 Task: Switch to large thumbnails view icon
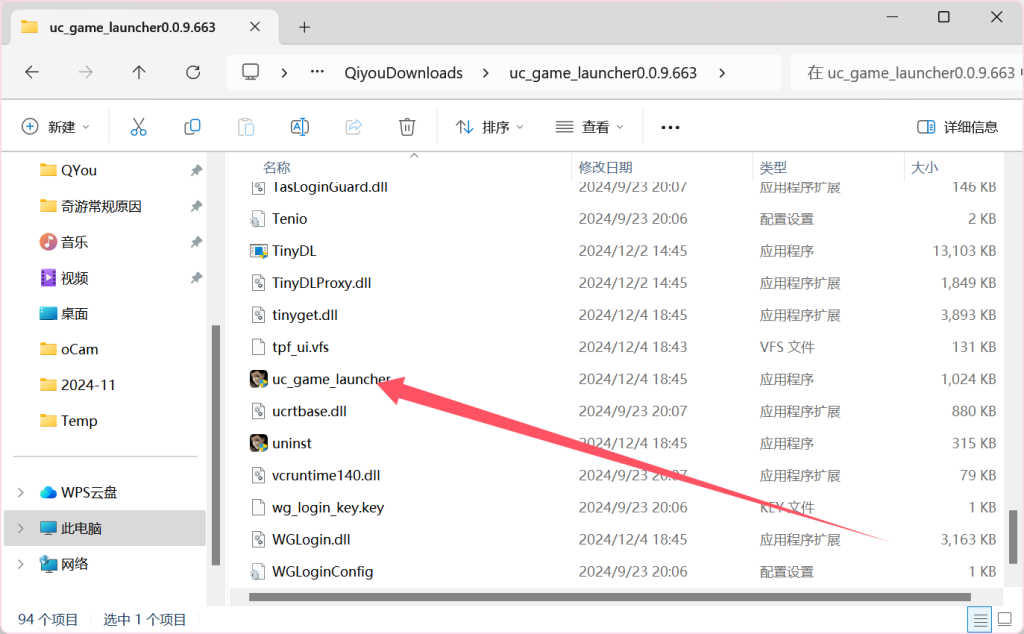[1005, 619]
